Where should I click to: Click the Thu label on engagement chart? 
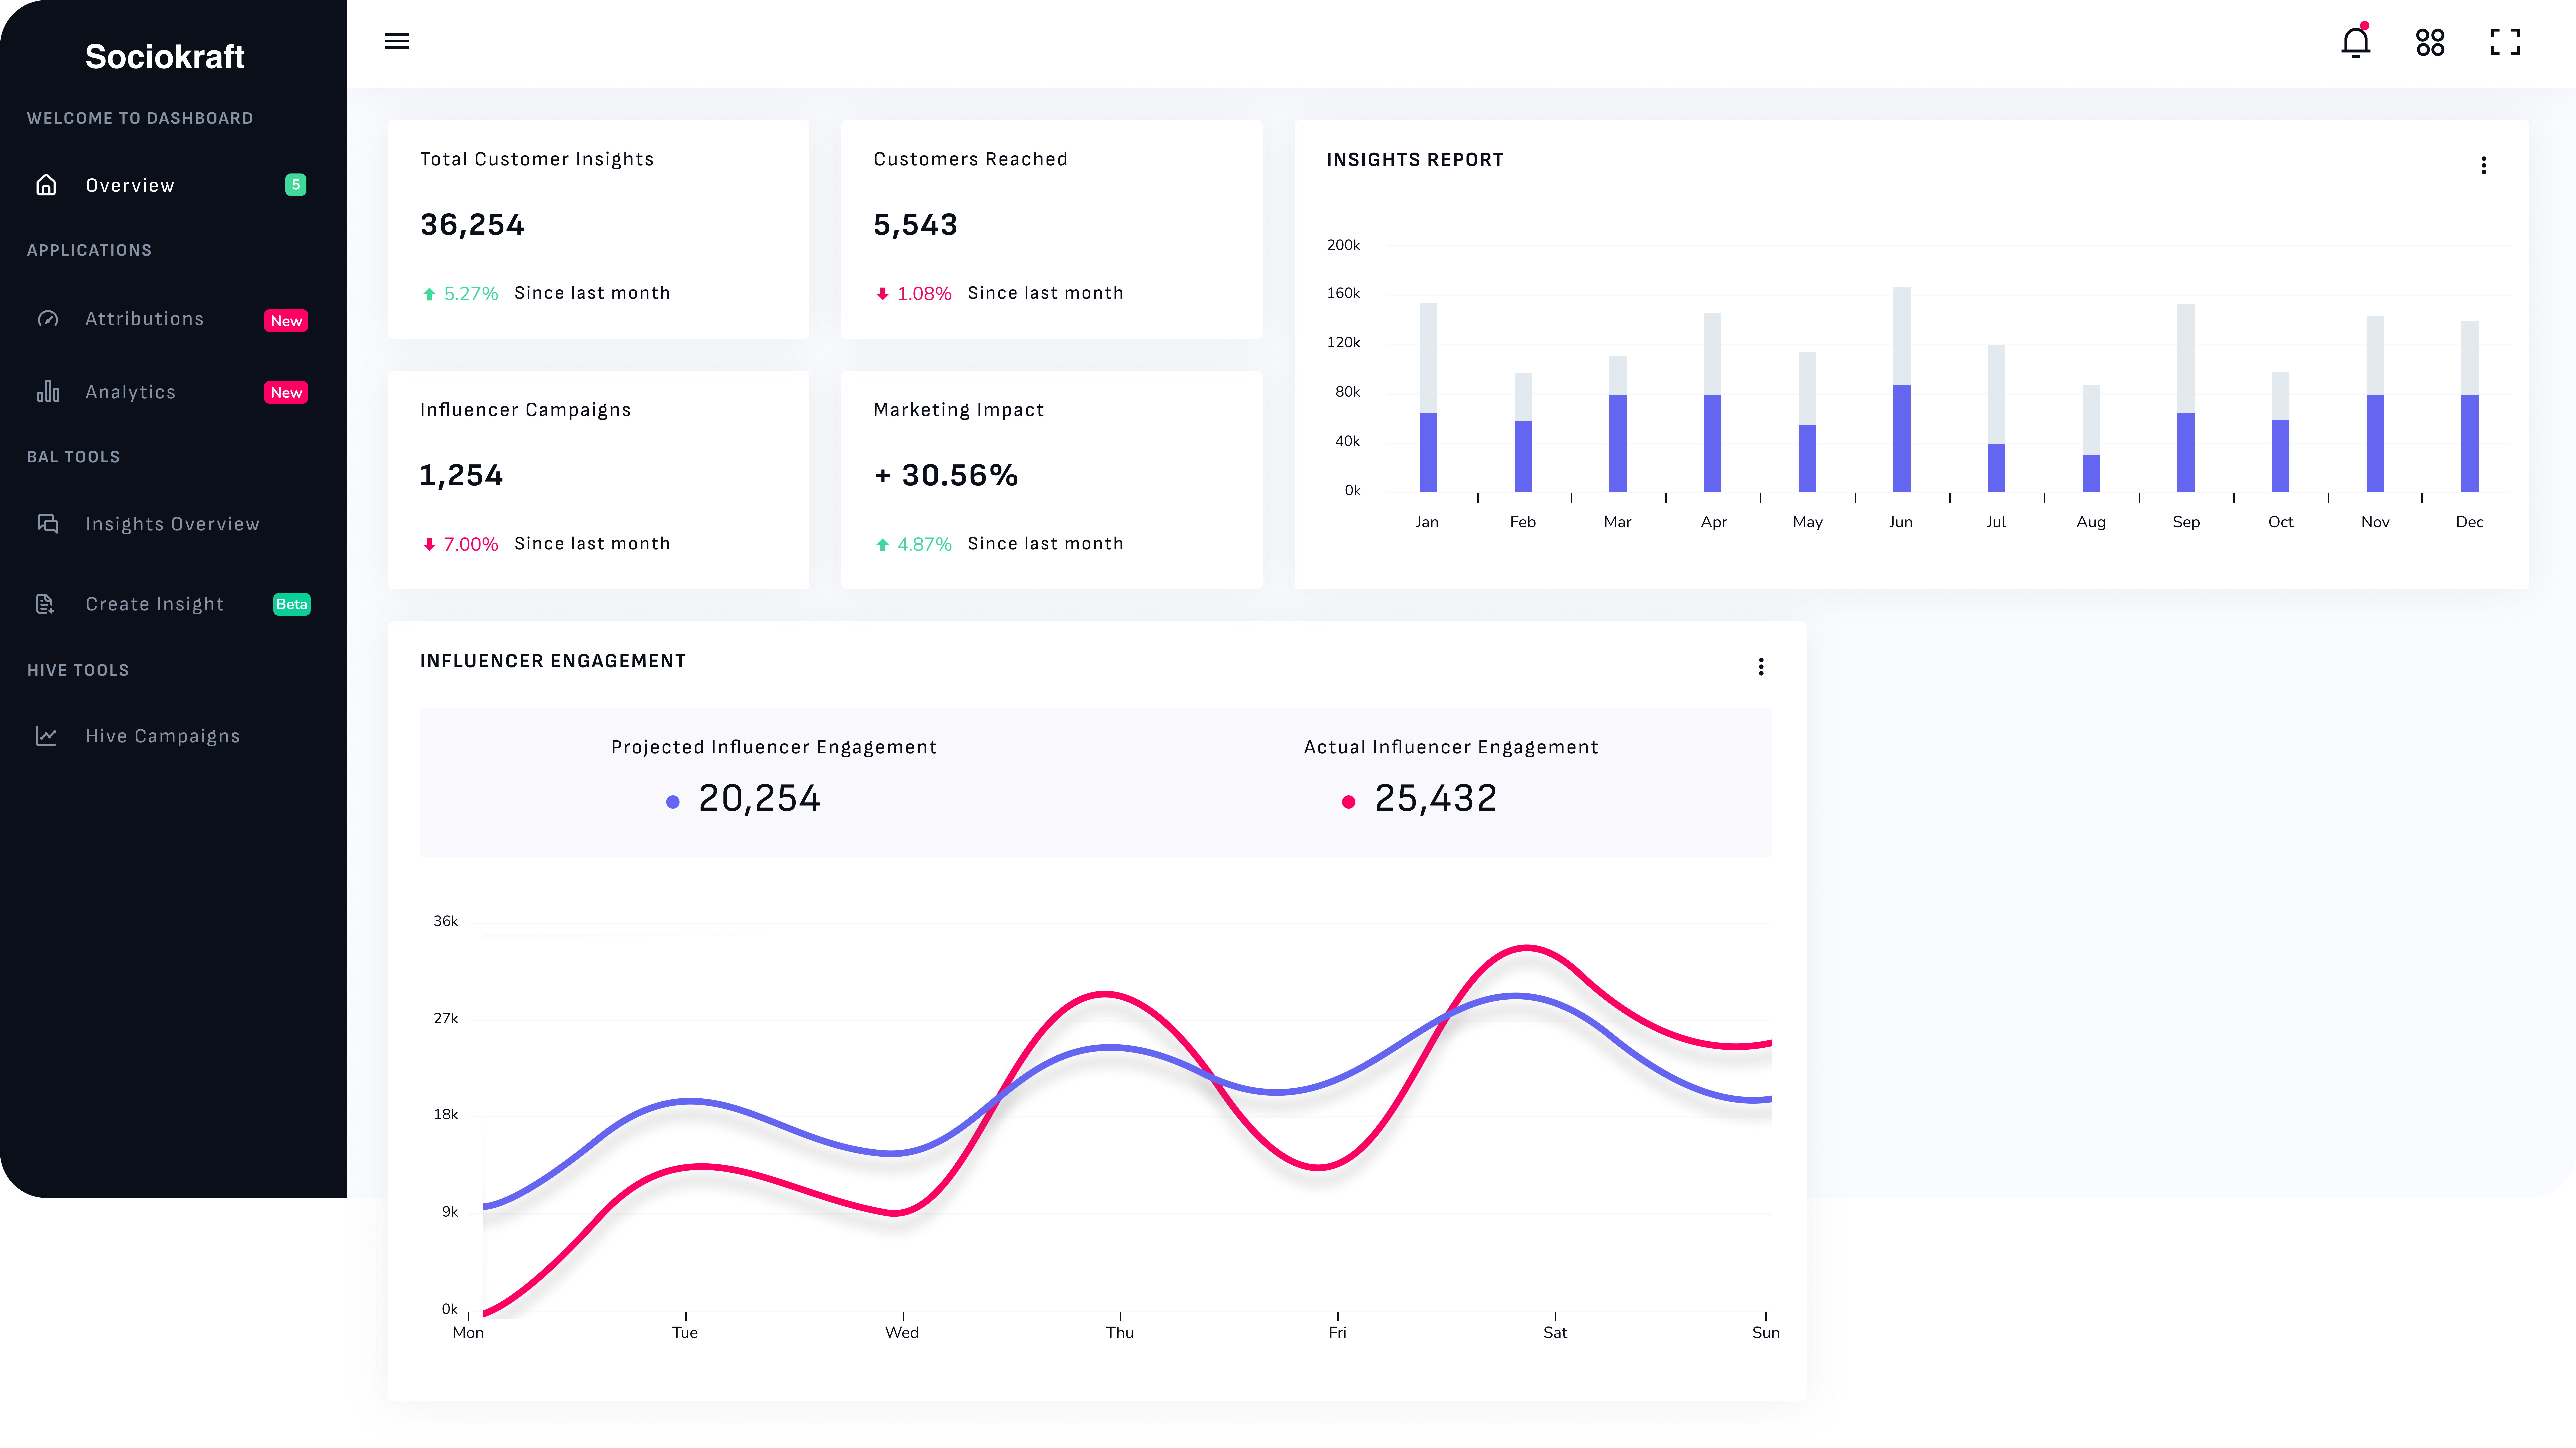pos(1120,1333)
